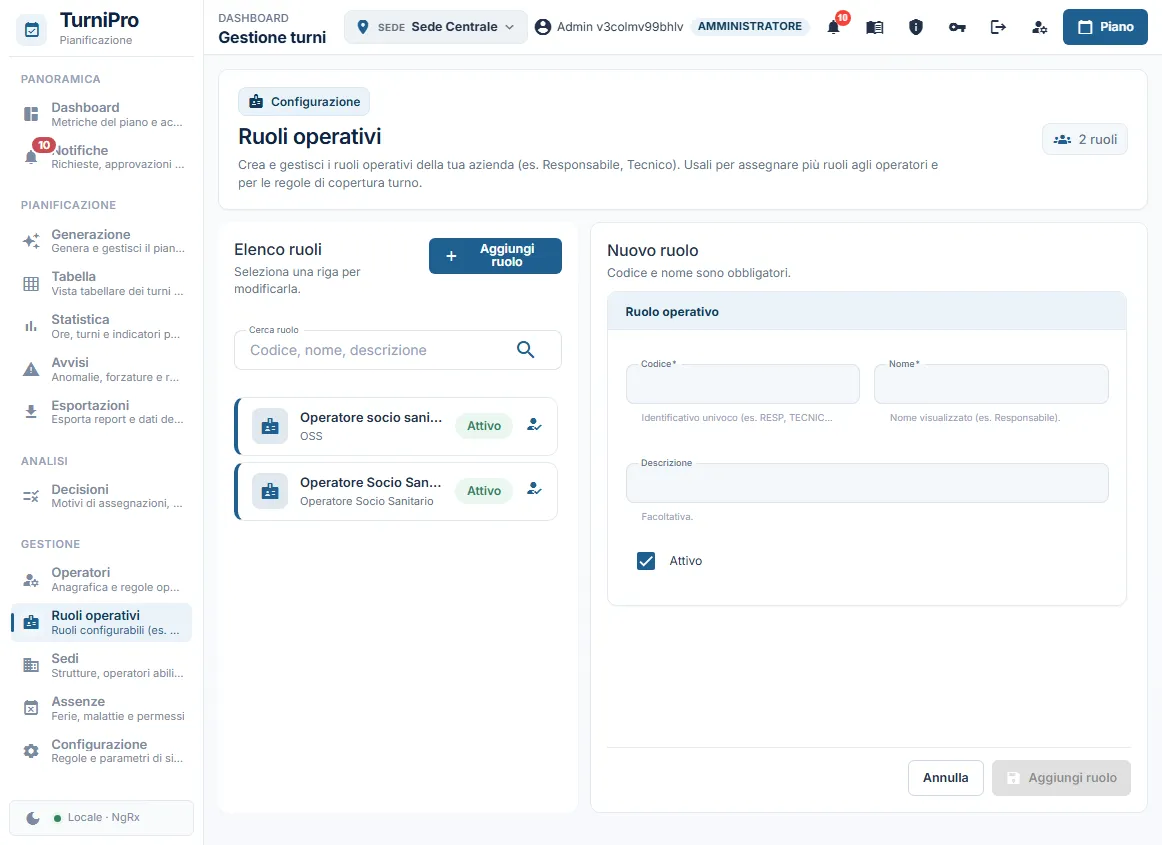Open Generazione section

(x=102, y=241)
